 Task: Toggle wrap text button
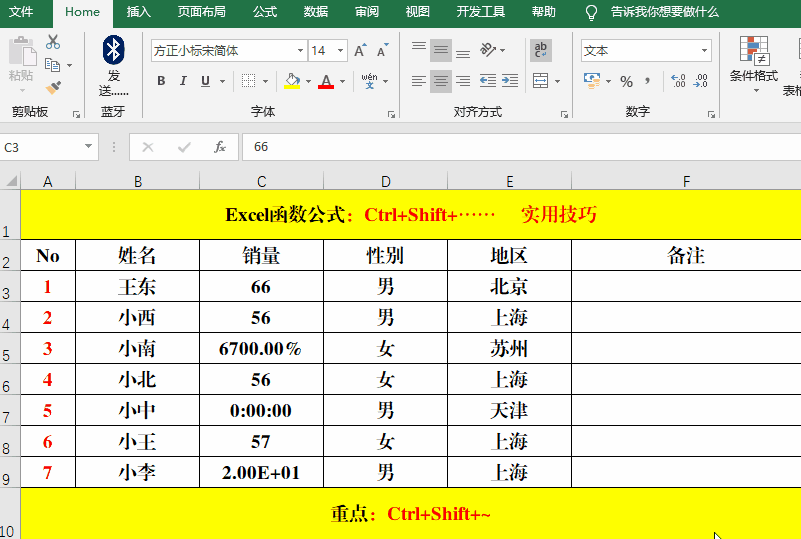point(541,50)
